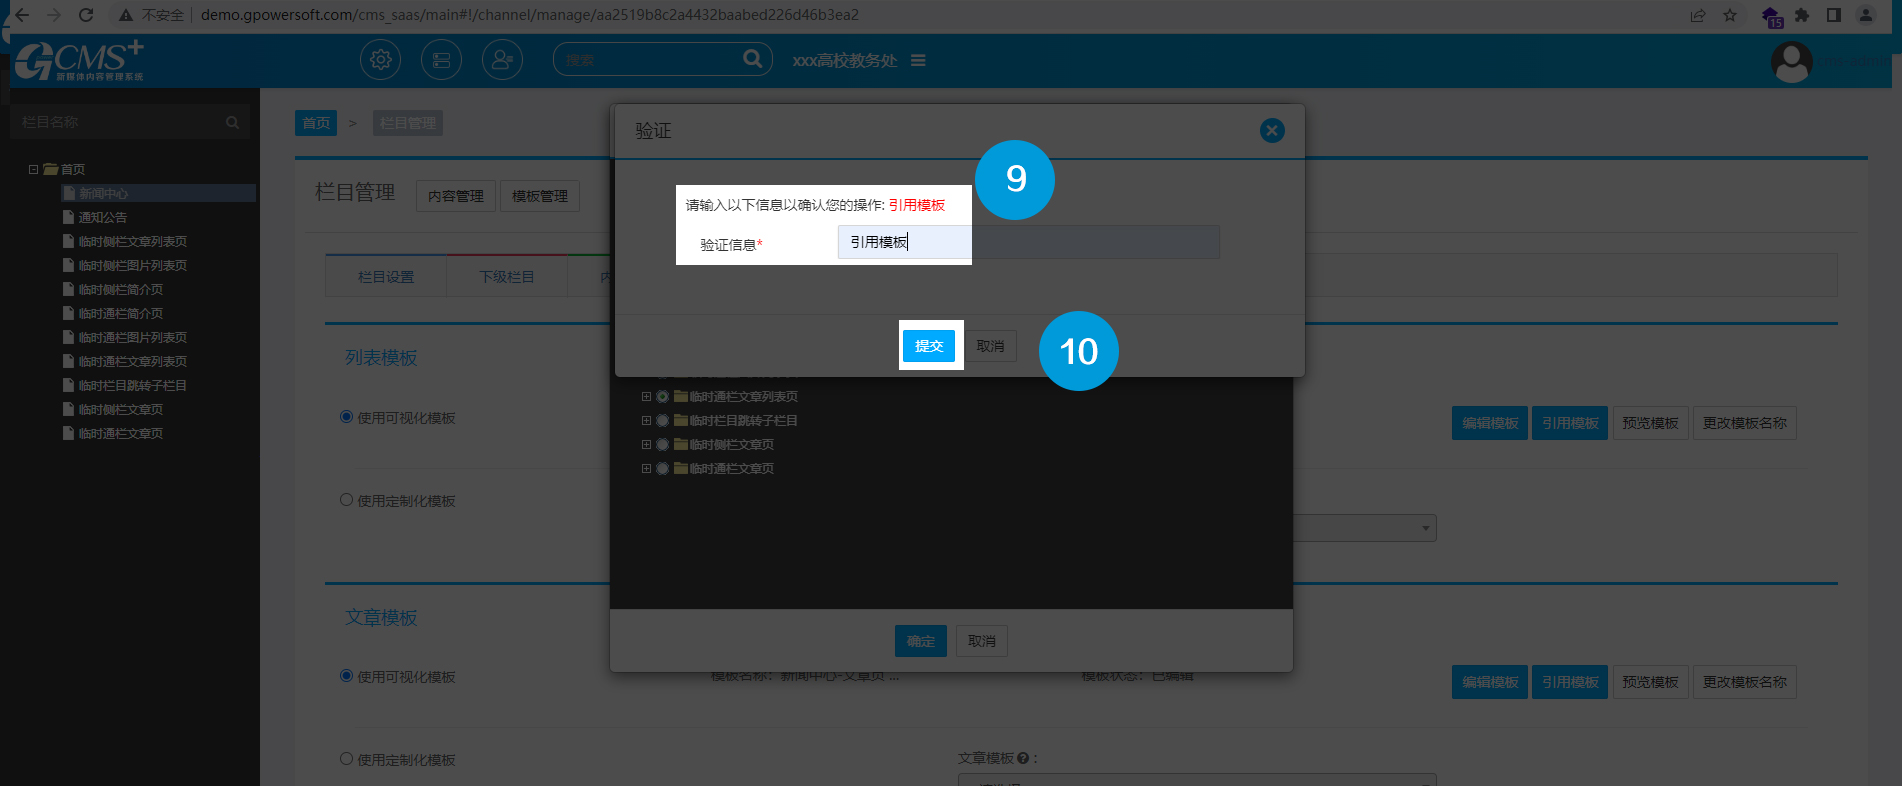1902x786 pixels.
Task: Click the browser share icon in address bar
Action: coord(1698,15)
